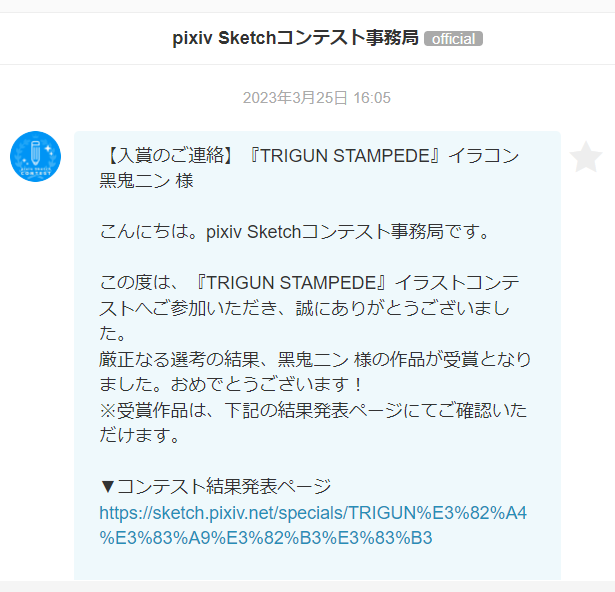Click the こんにちは greeting sentence
The image size is (615, 592).
[294, 232]
